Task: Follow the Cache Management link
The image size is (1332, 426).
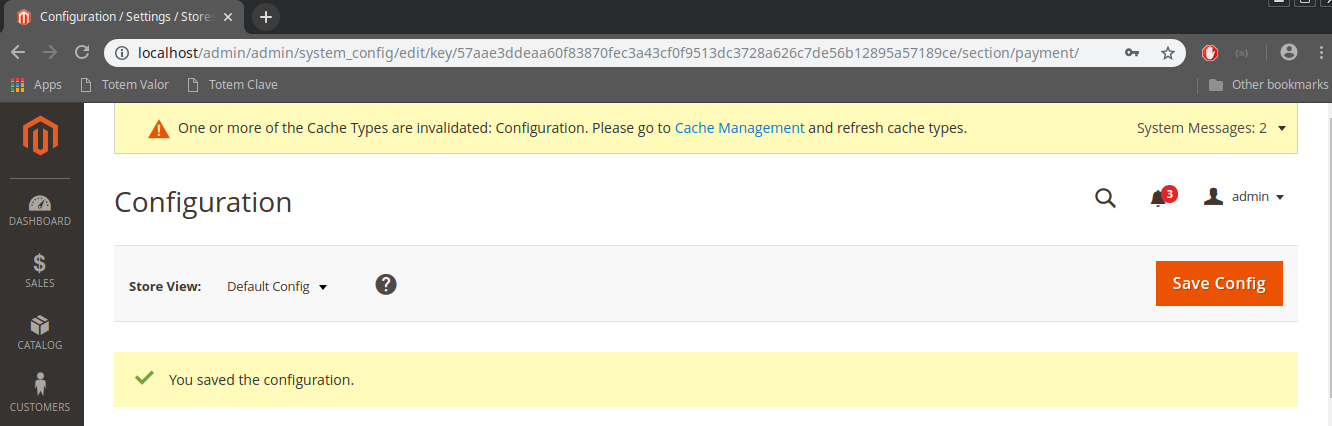Action: [739, 129]
